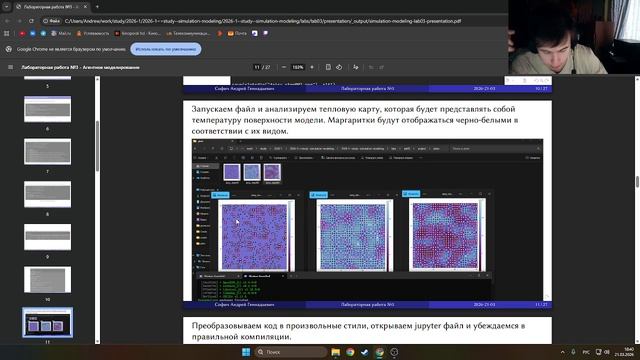Open the Telegram bookmark icon
Screen dimensions: 640x360
[x=43, y=33]
